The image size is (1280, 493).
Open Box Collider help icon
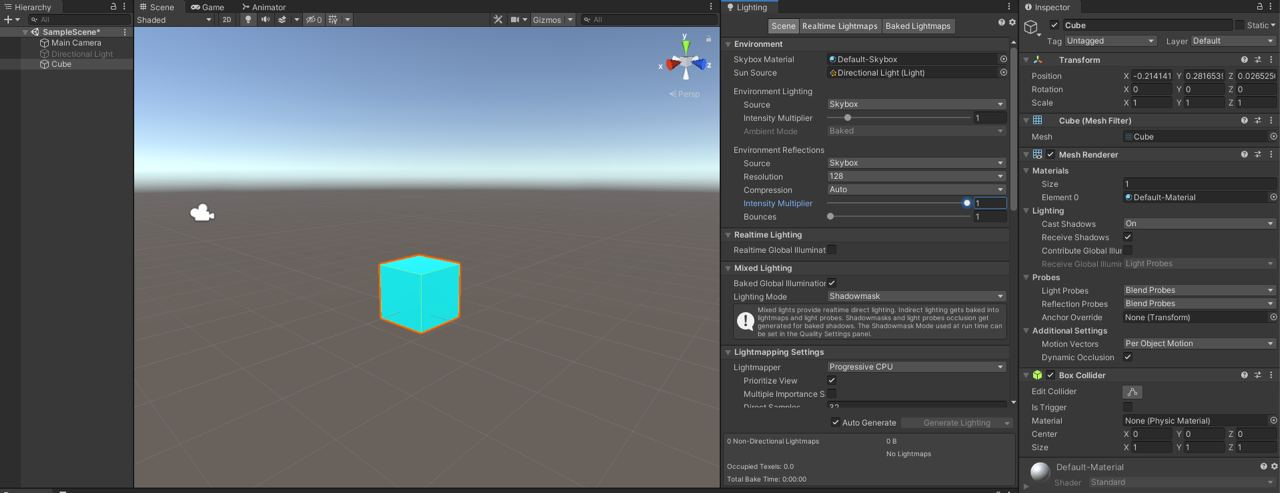pos(1244,375)
